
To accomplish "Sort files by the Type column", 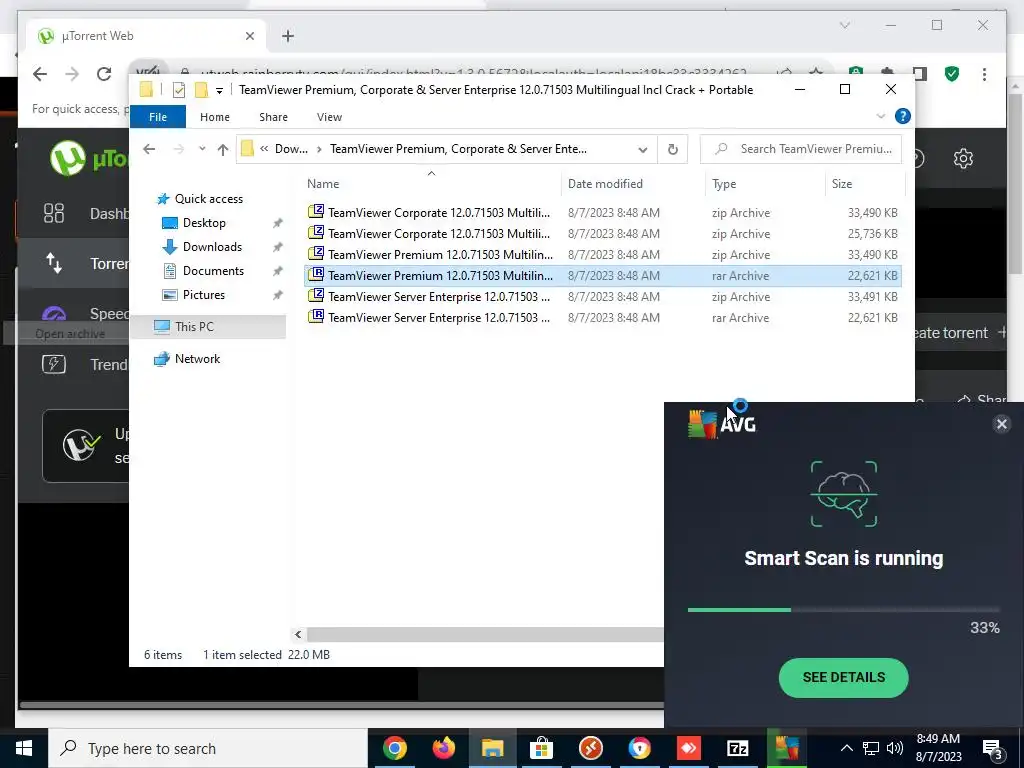I will pos(765,184).
